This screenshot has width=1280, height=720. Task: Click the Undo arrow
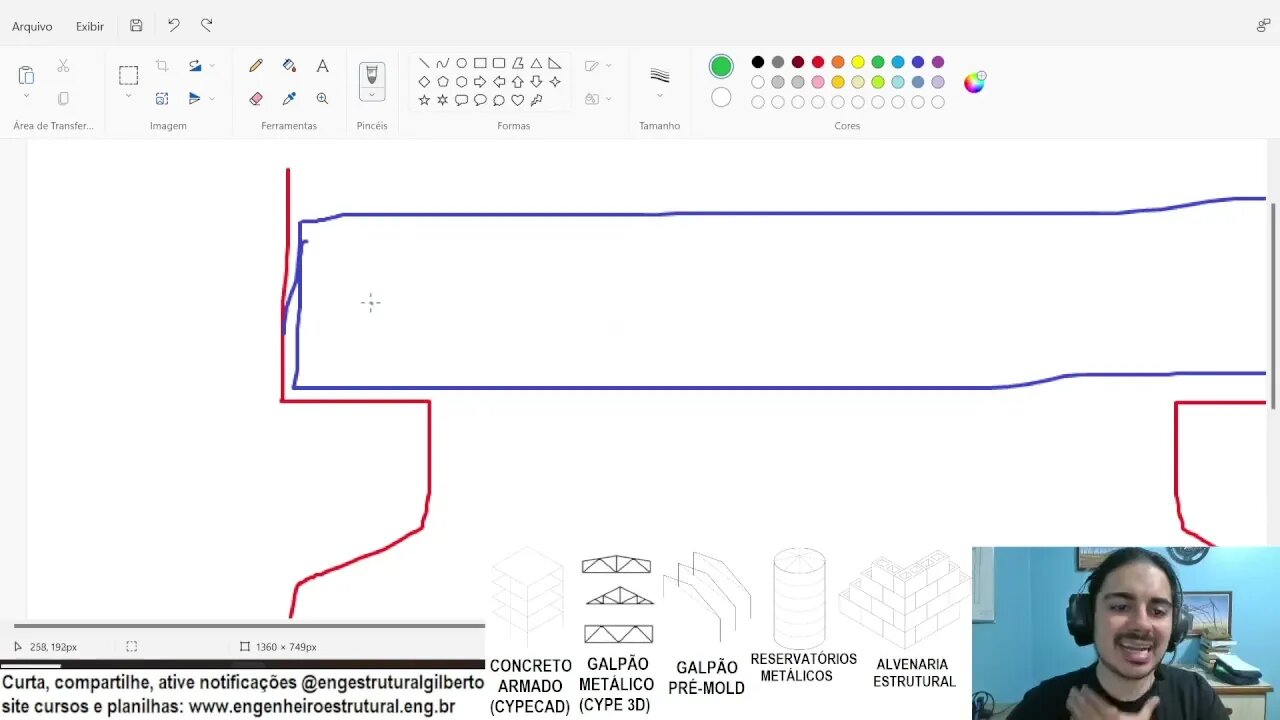(x=173, y=25)
